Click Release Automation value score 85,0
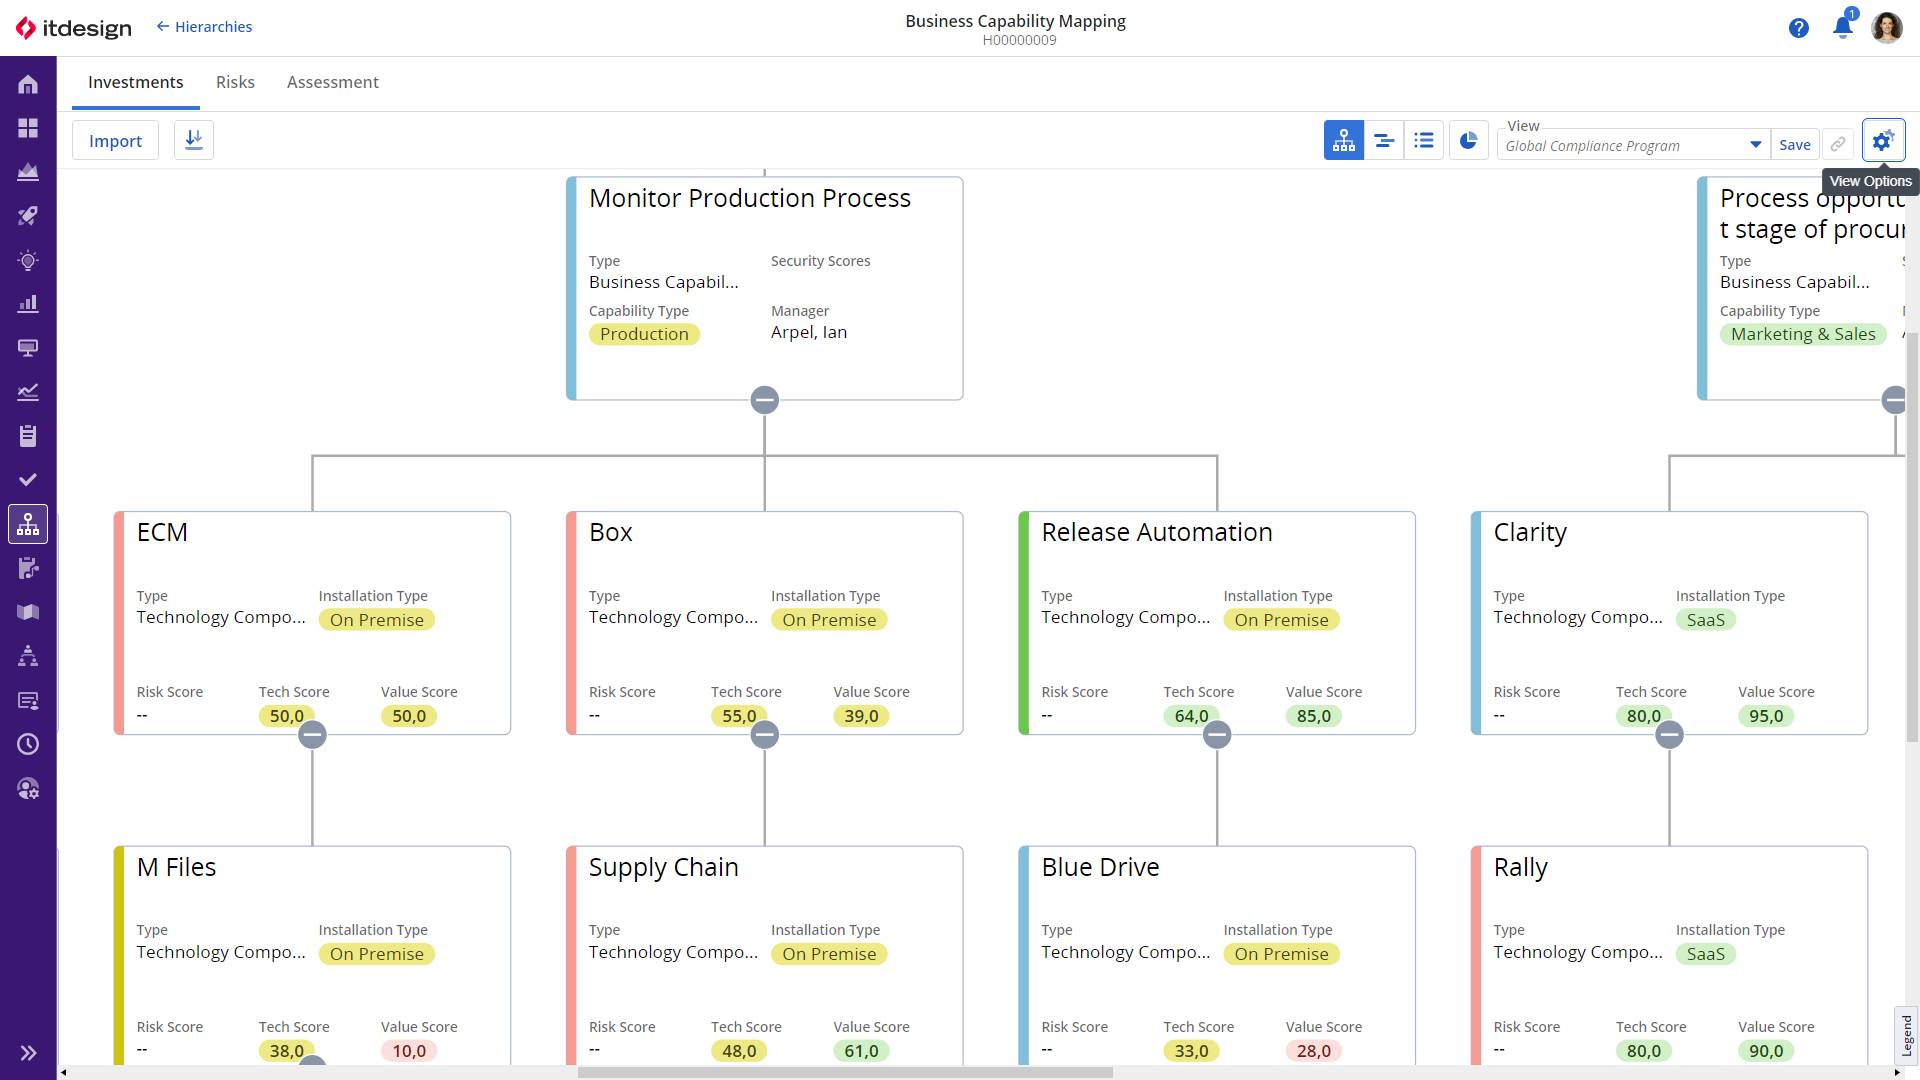 click(1314, 716)
